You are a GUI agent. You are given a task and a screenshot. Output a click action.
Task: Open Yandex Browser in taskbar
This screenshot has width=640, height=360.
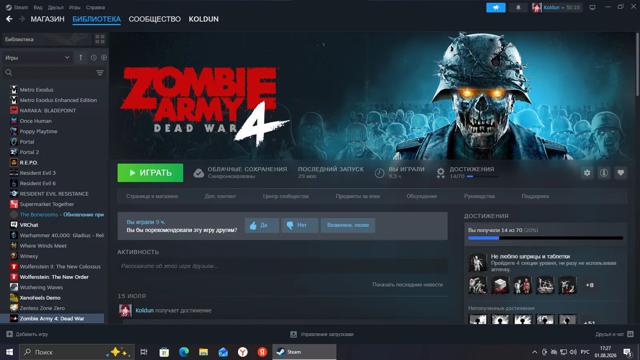click(242, 352)
